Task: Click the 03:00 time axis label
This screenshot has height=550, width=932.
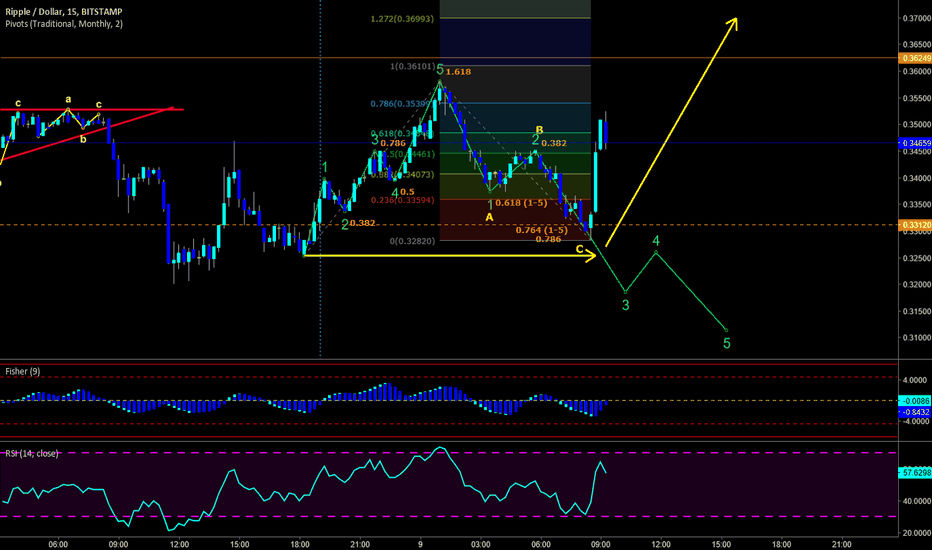Action: point(481,544)
